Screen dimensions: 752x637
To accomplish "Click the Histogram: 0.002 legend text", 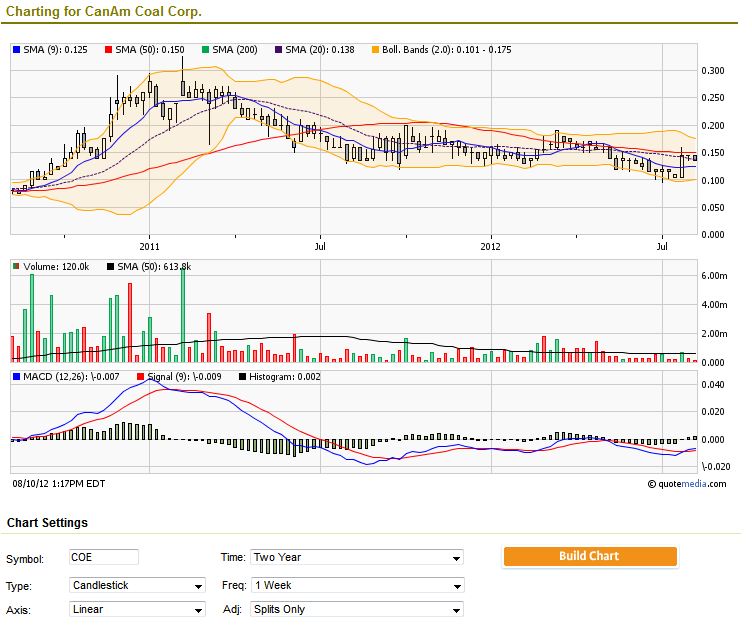I will point(284,377).
